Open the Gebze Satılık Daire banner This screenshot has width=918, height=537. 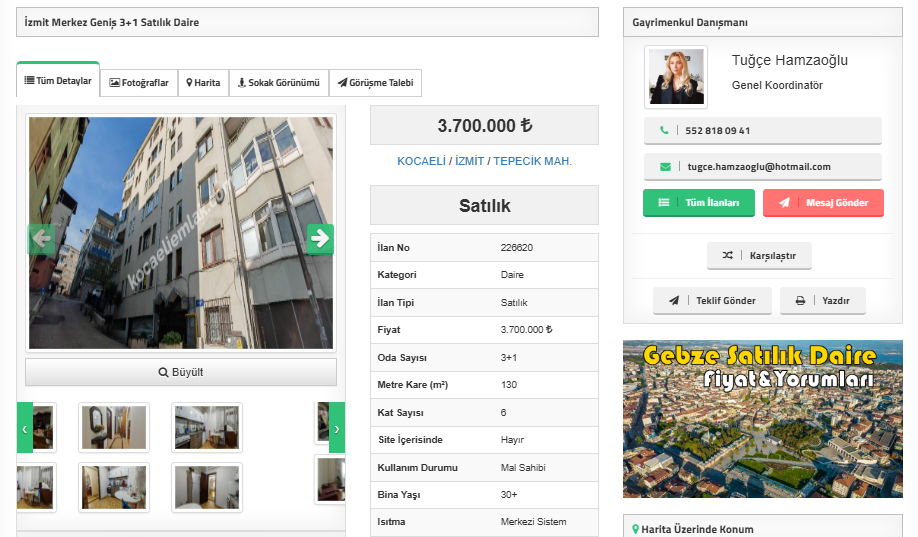click(x=762, y=419)
